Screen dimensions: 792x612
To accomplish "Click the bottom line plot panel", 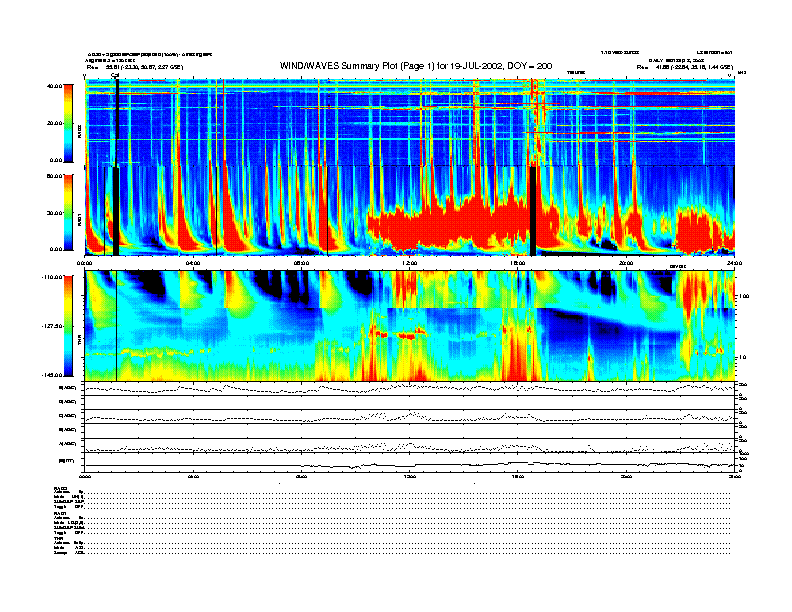I will pyautogui.click(x=410, y=463).
